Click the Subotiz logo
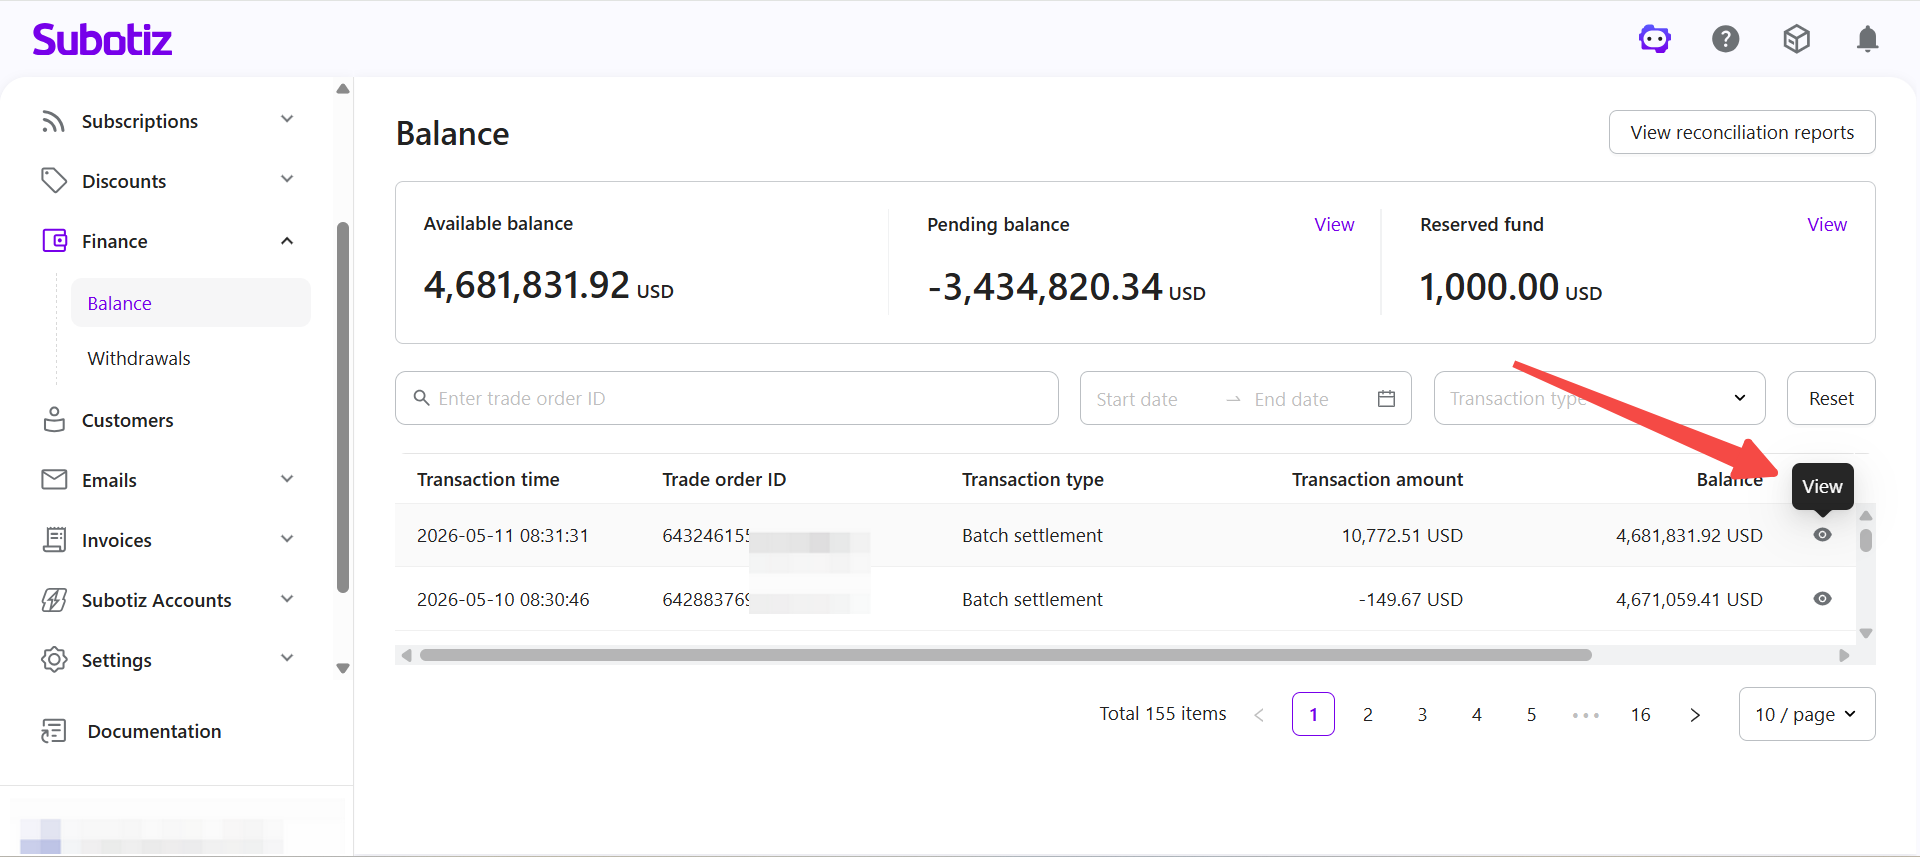The image size is (1920, 857). (102, 39)
